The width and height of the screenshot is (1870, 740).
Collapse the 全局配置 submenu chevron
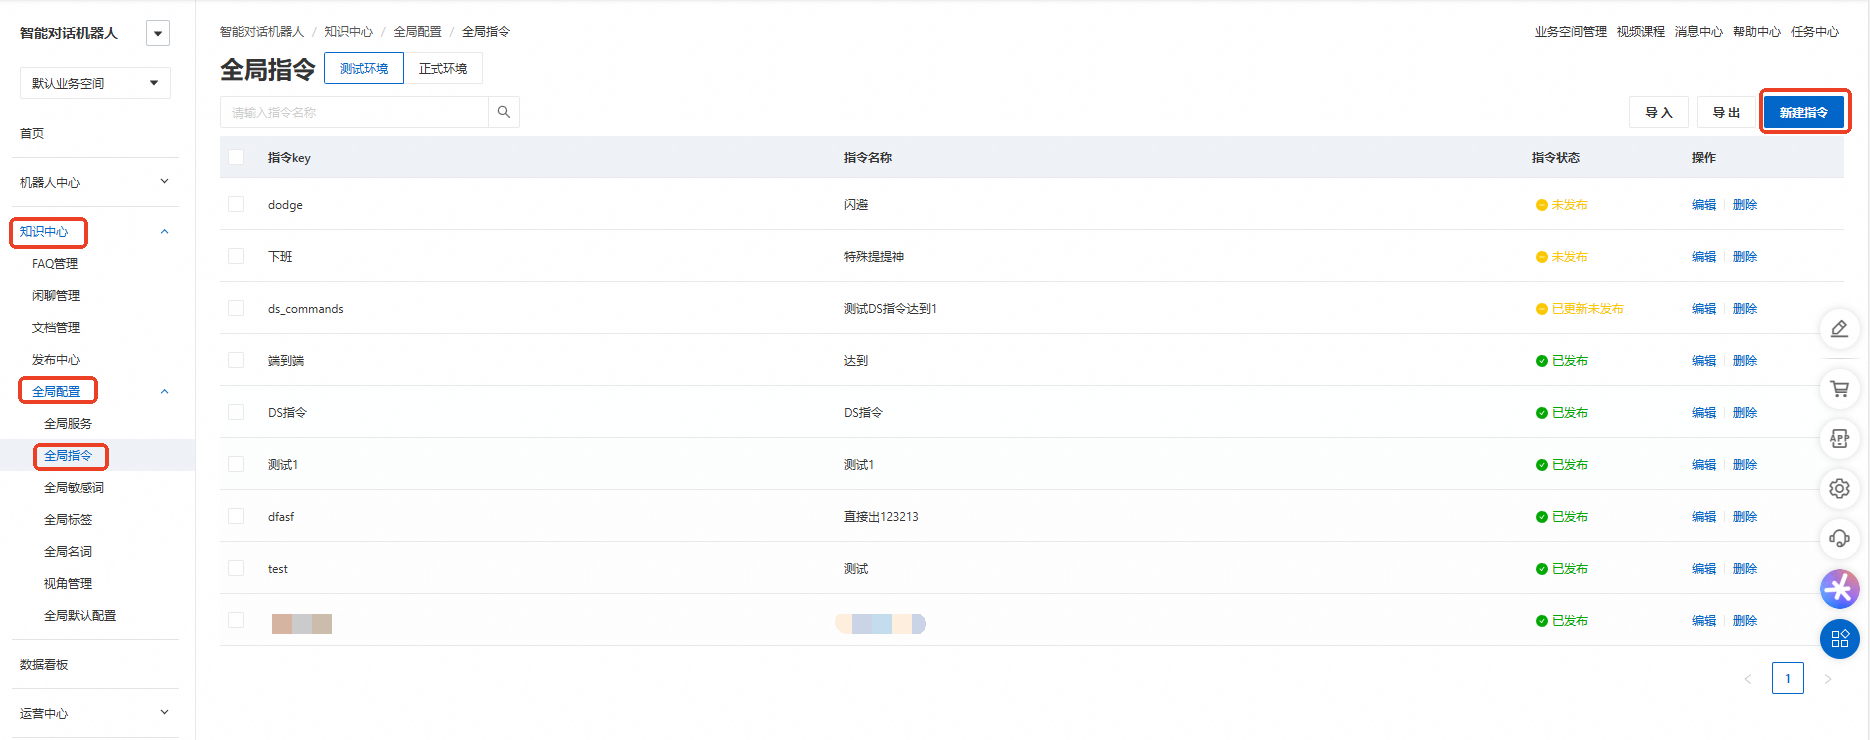pos(164,392)
